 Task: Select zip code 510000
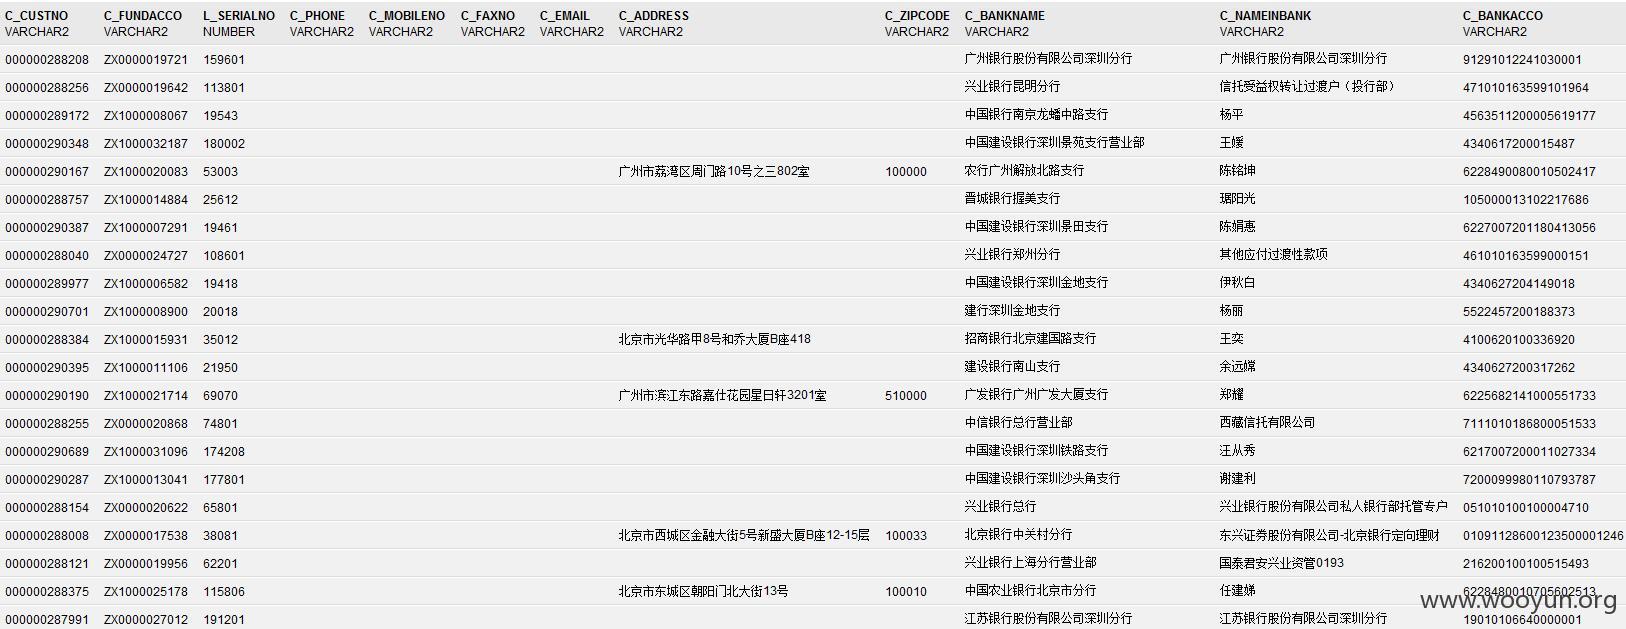pyautogui.click(x=906, y=396)
